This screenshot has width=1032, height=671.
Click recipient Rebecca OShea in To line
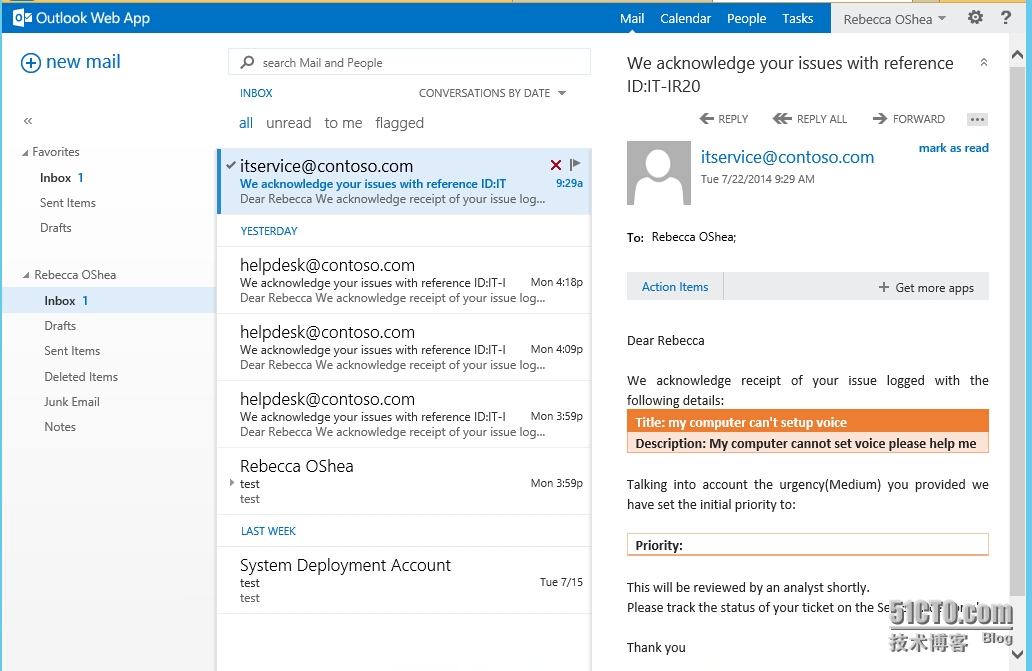pyautogui.click(x=694, y=237)
